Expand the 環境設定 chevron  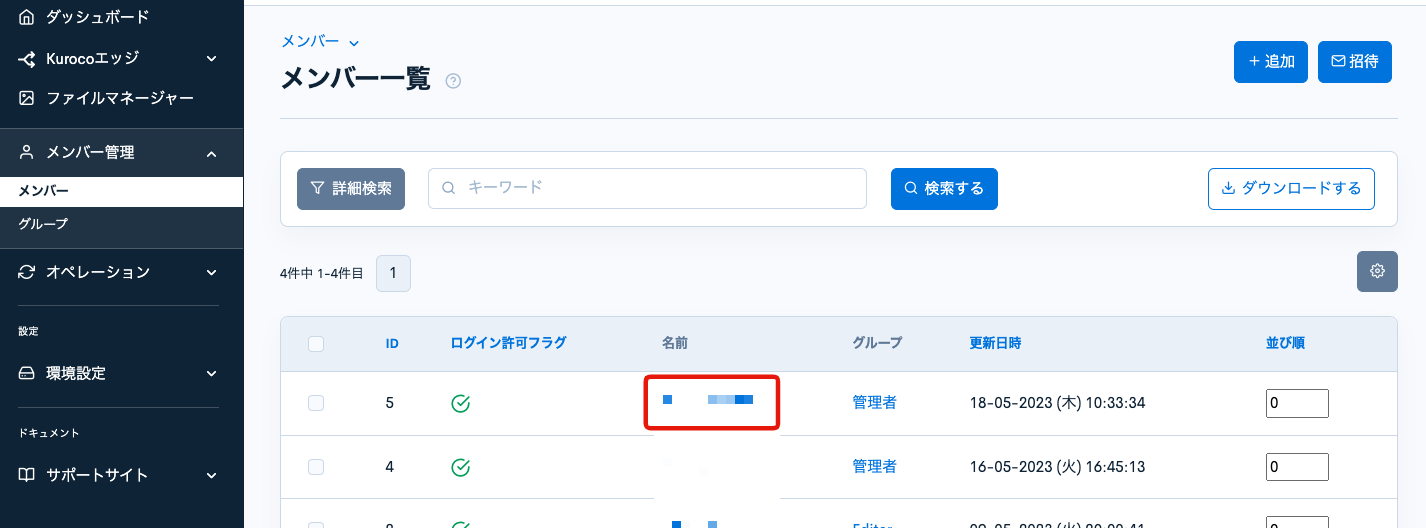point(212,373)
